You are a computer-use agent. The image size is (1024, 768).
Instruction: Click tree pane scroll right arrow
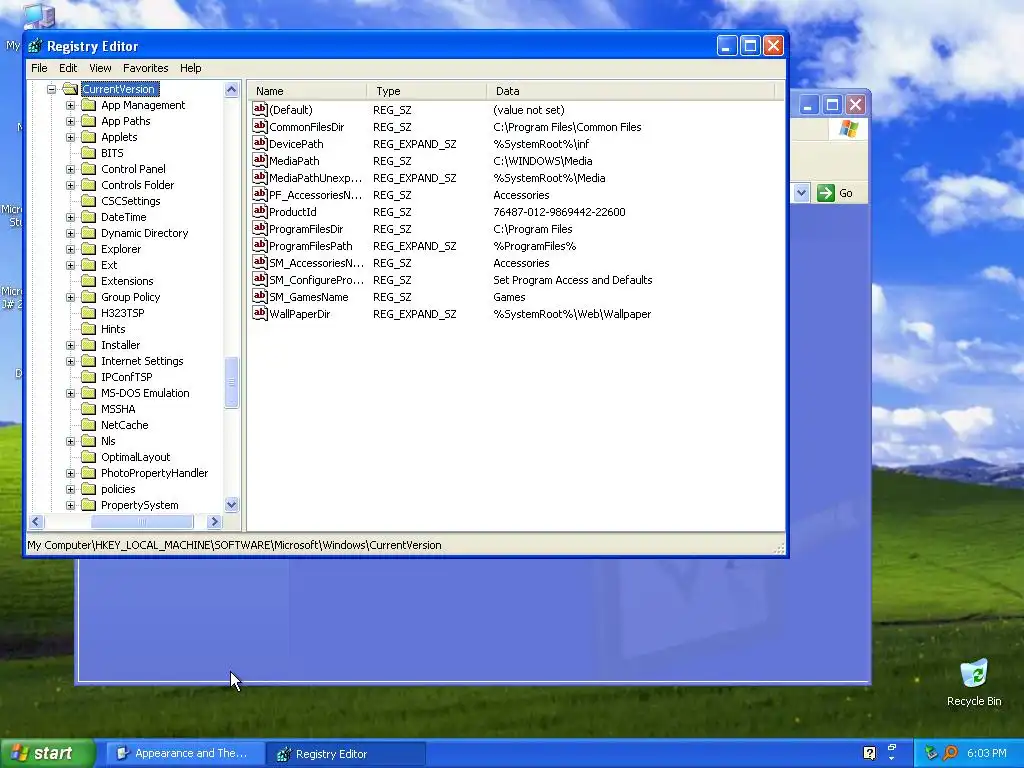[x=214, y=521]
